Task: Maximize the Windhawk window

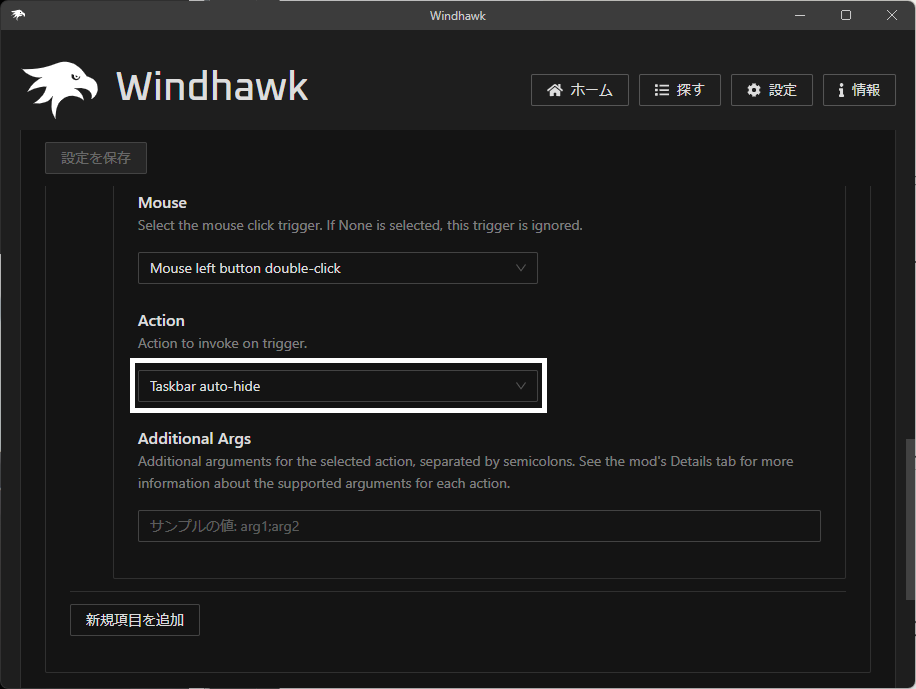Action: tap(846, 15)
